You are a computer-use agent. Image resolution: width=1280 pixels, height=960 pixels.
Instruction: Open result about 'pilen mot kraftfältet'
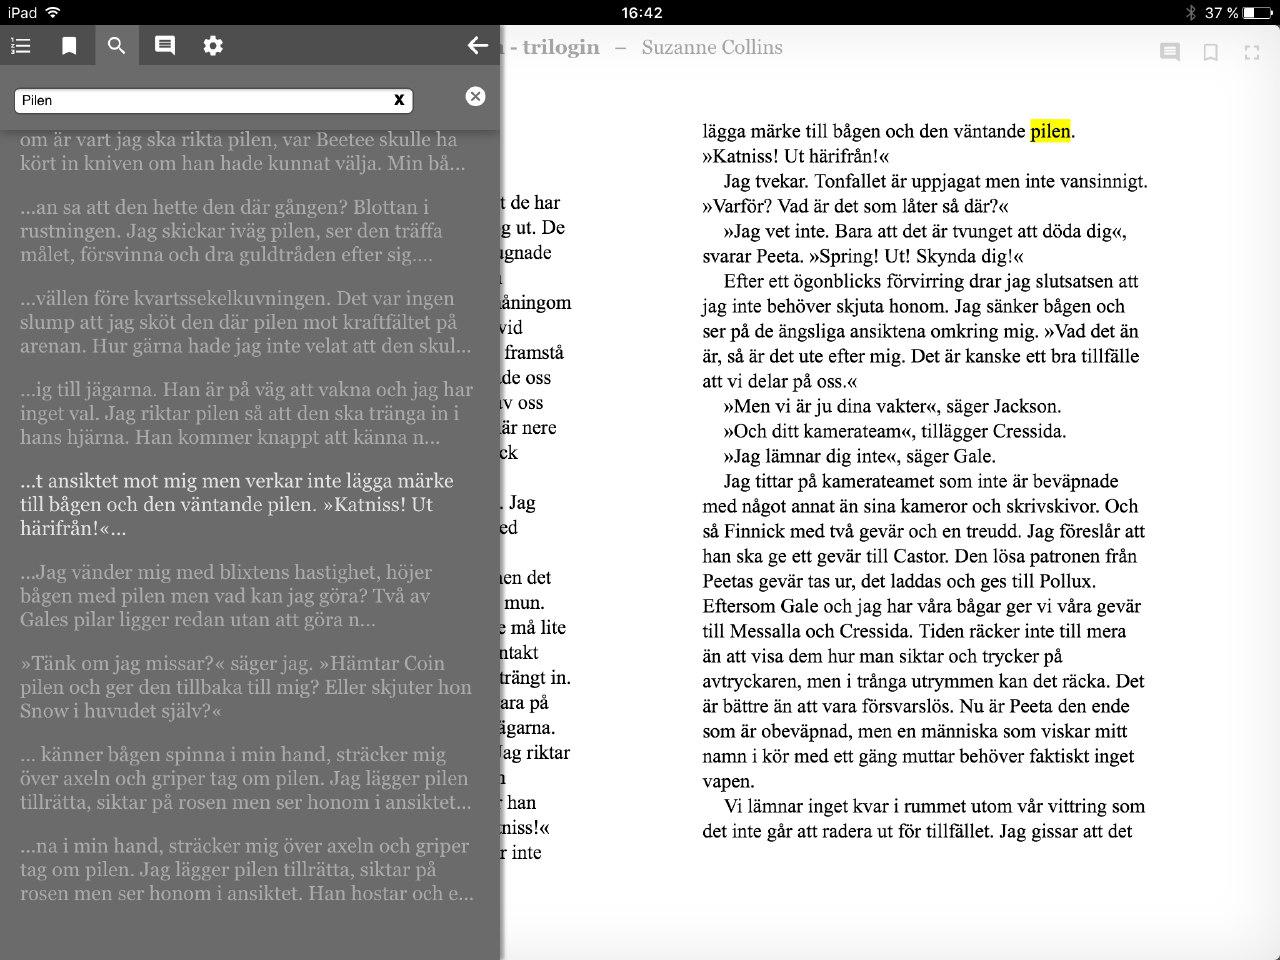(x=240, y=322)
